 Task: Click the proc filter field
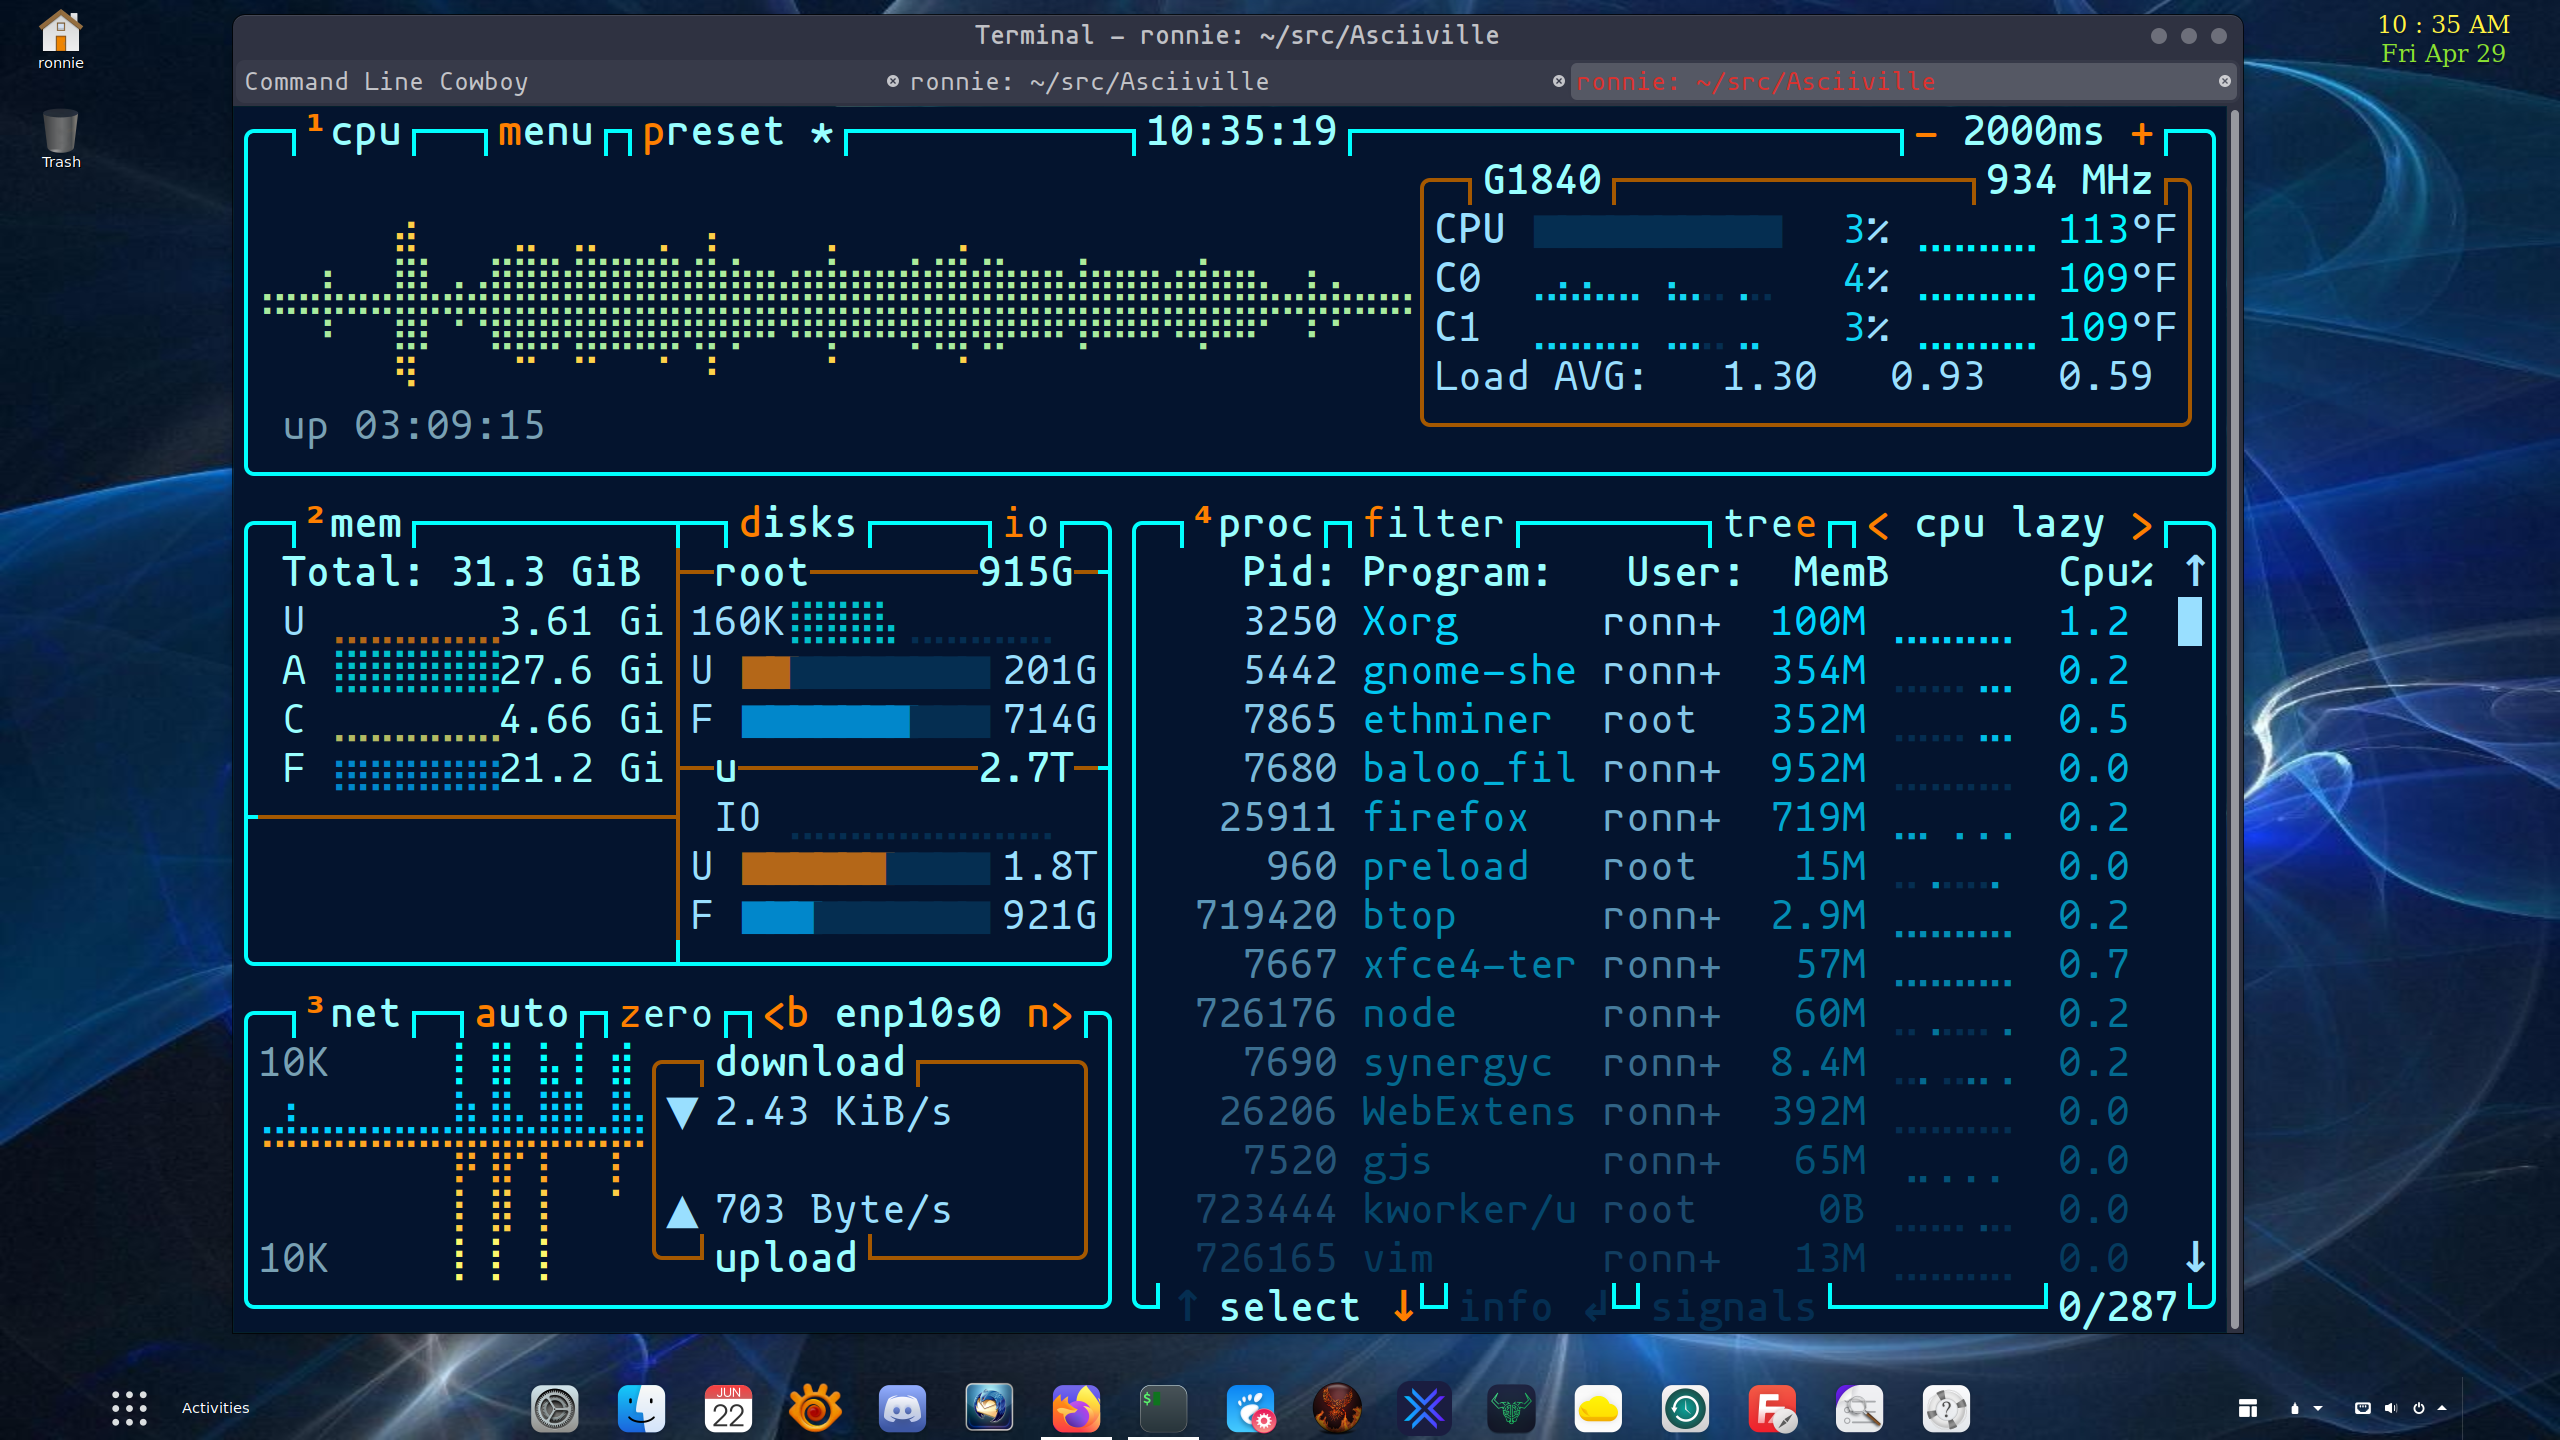tap(1432, 524)
